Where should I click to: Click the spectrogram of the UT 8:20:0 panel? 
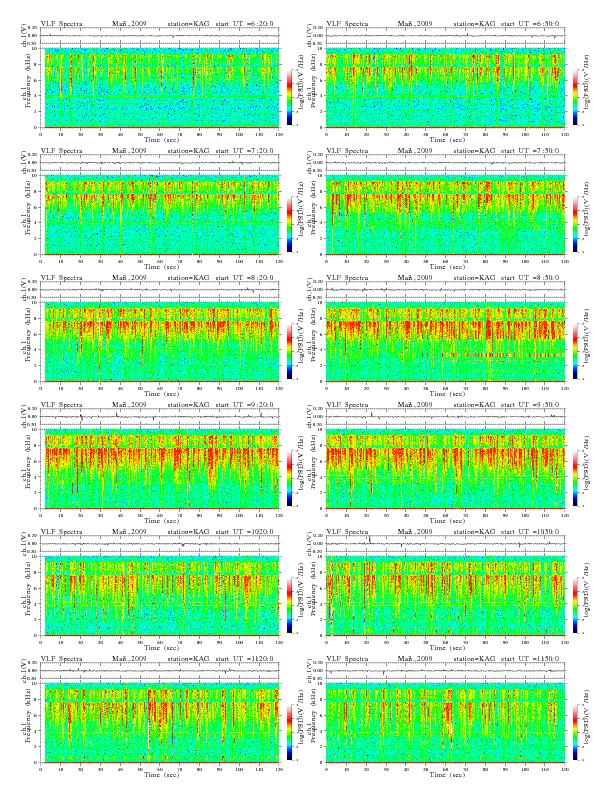click(160, 341)
